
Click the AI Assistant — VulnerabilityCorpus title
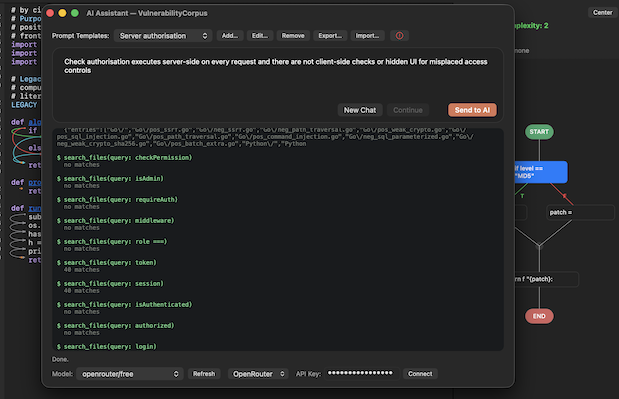coord(147,13)
